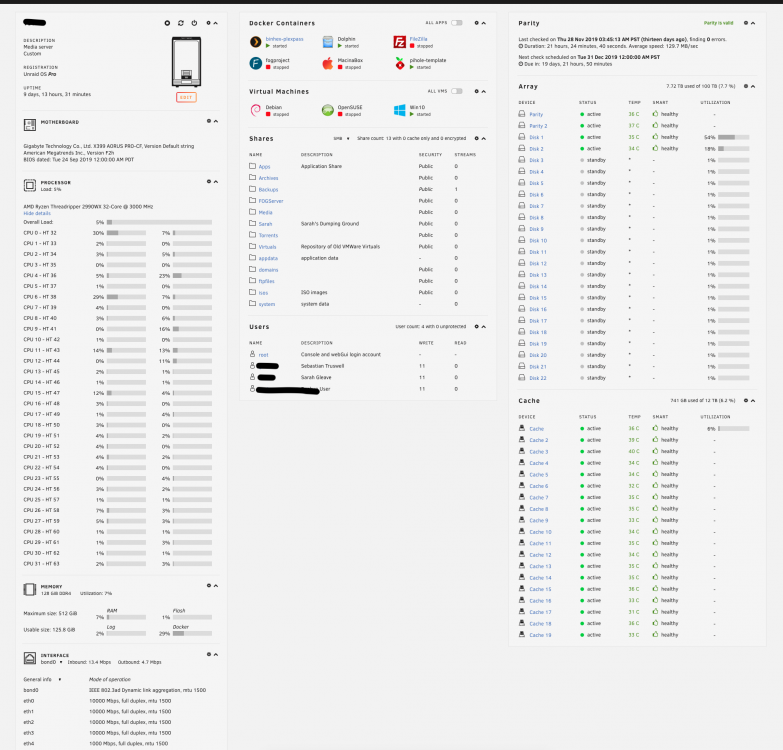Click the Motherboard settings gear
Screen dimensions: 783x750
coord(209,121)
